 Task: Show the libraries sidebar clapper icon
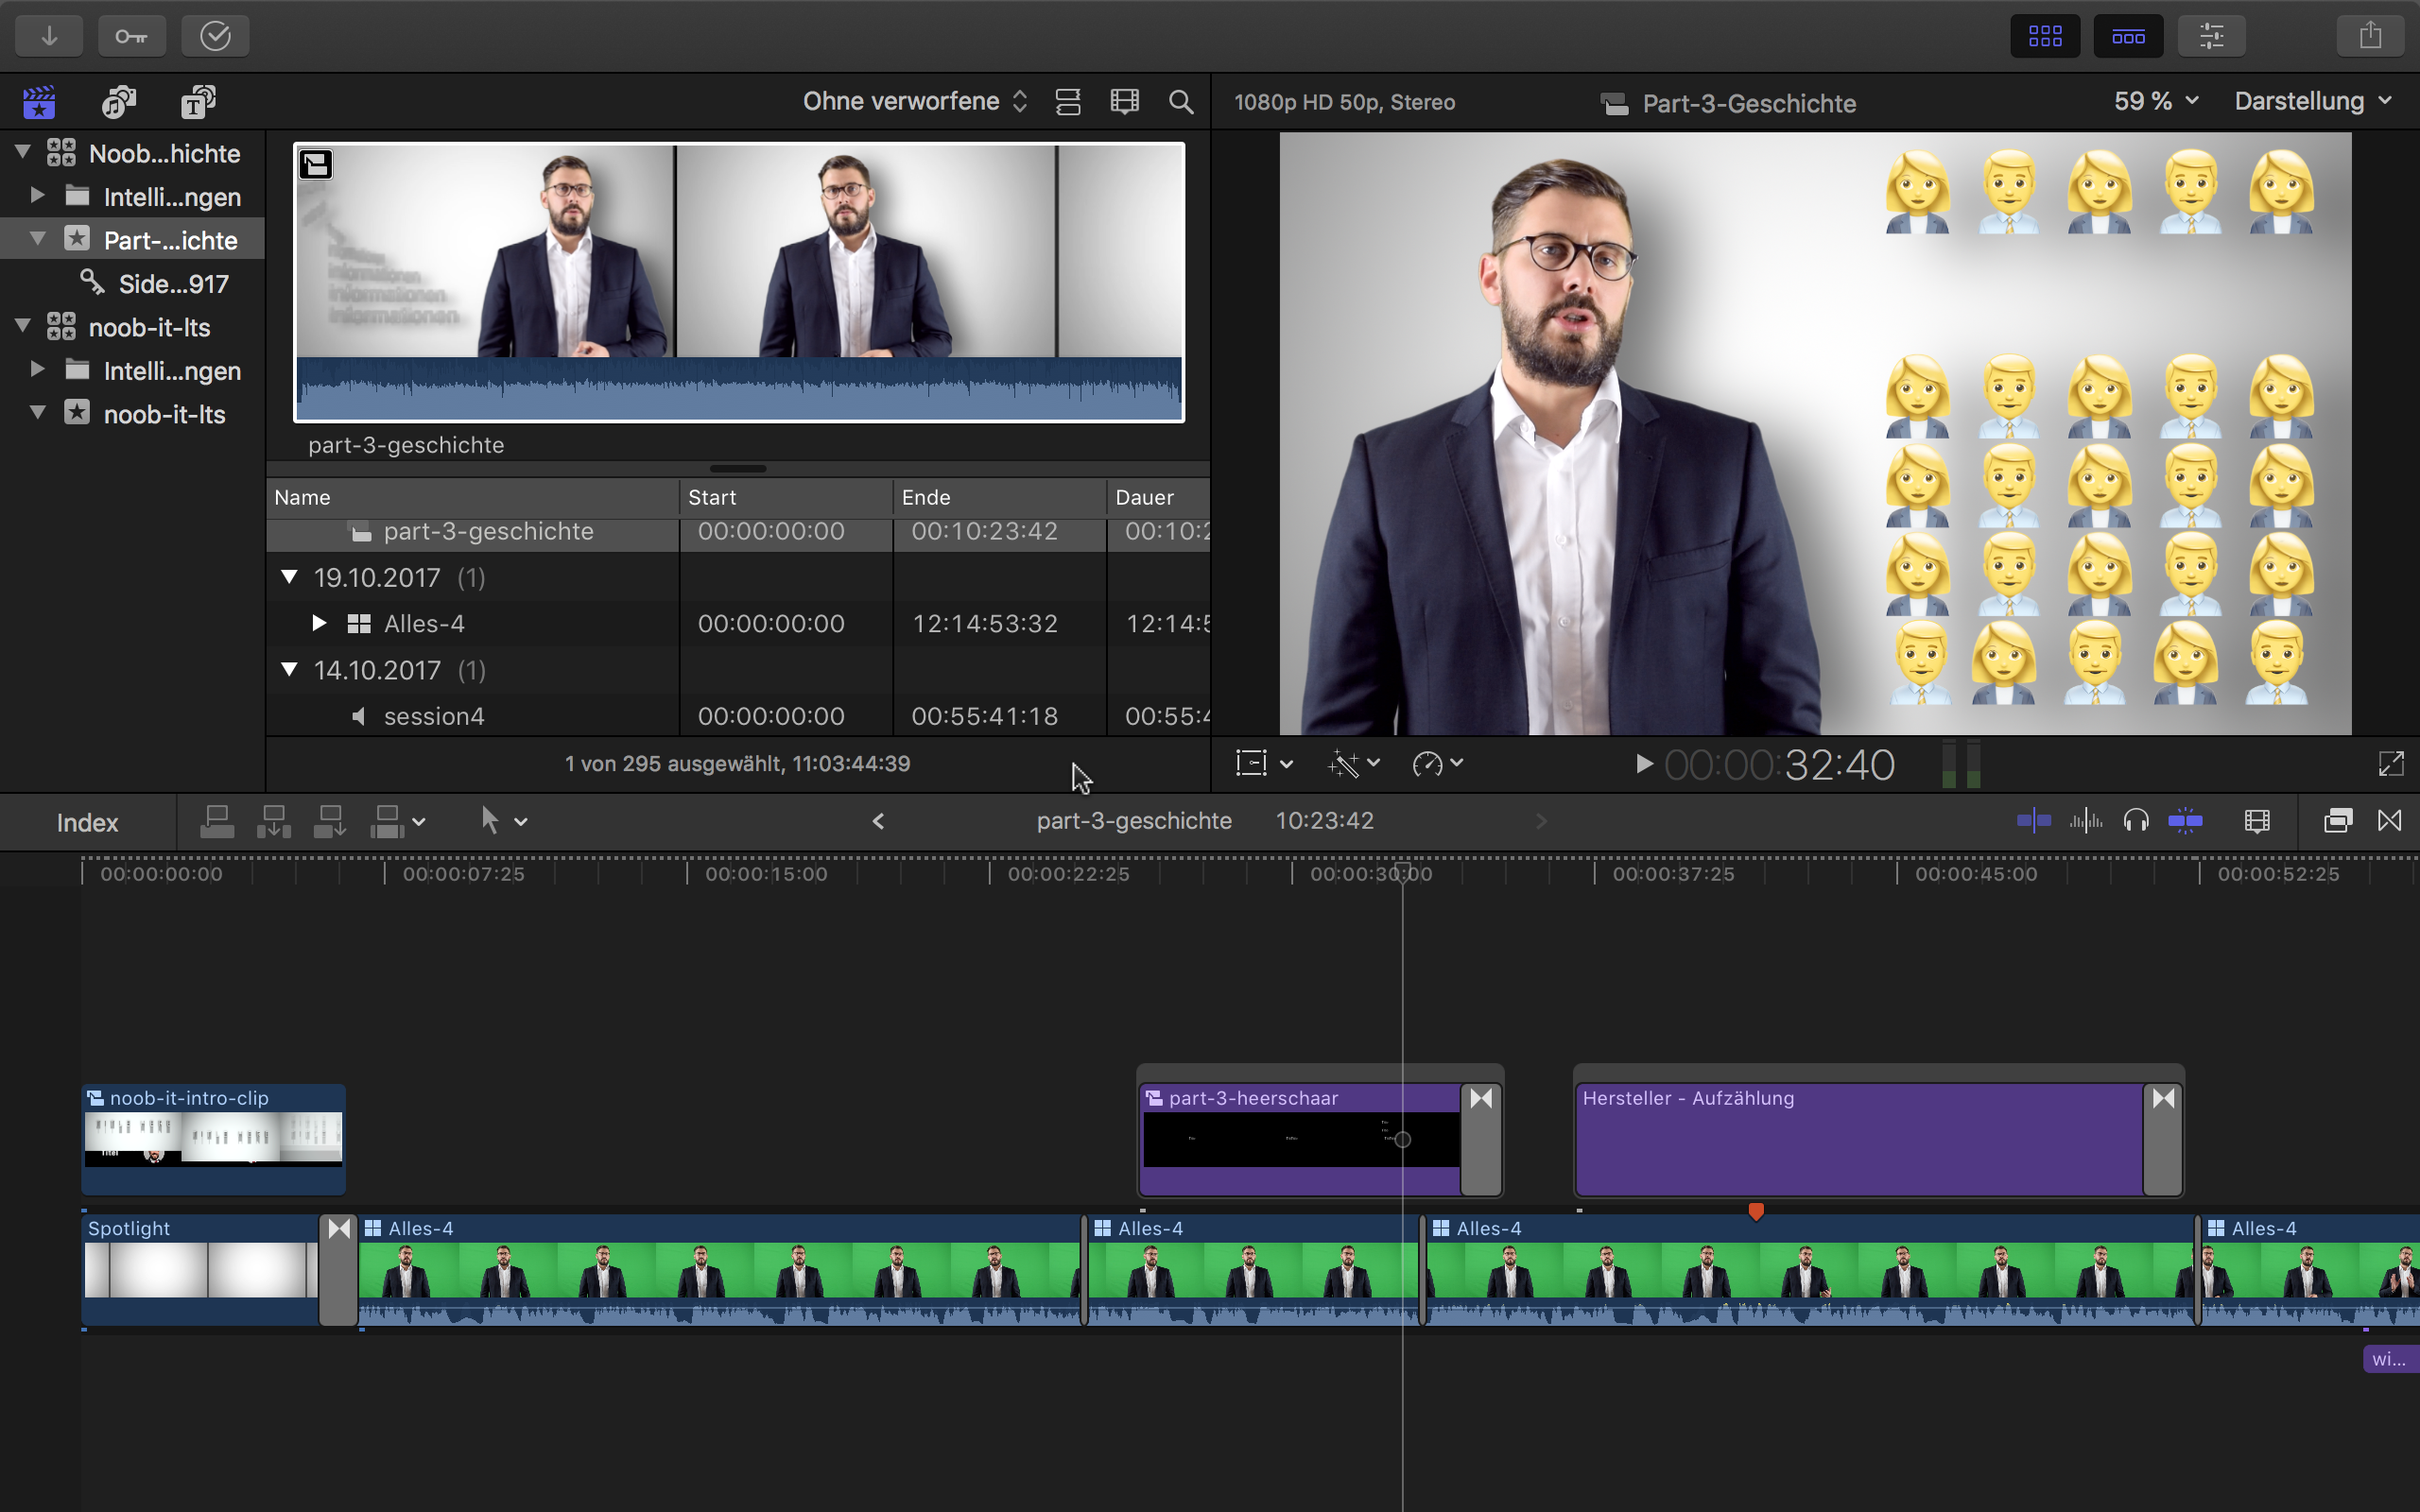39,102
